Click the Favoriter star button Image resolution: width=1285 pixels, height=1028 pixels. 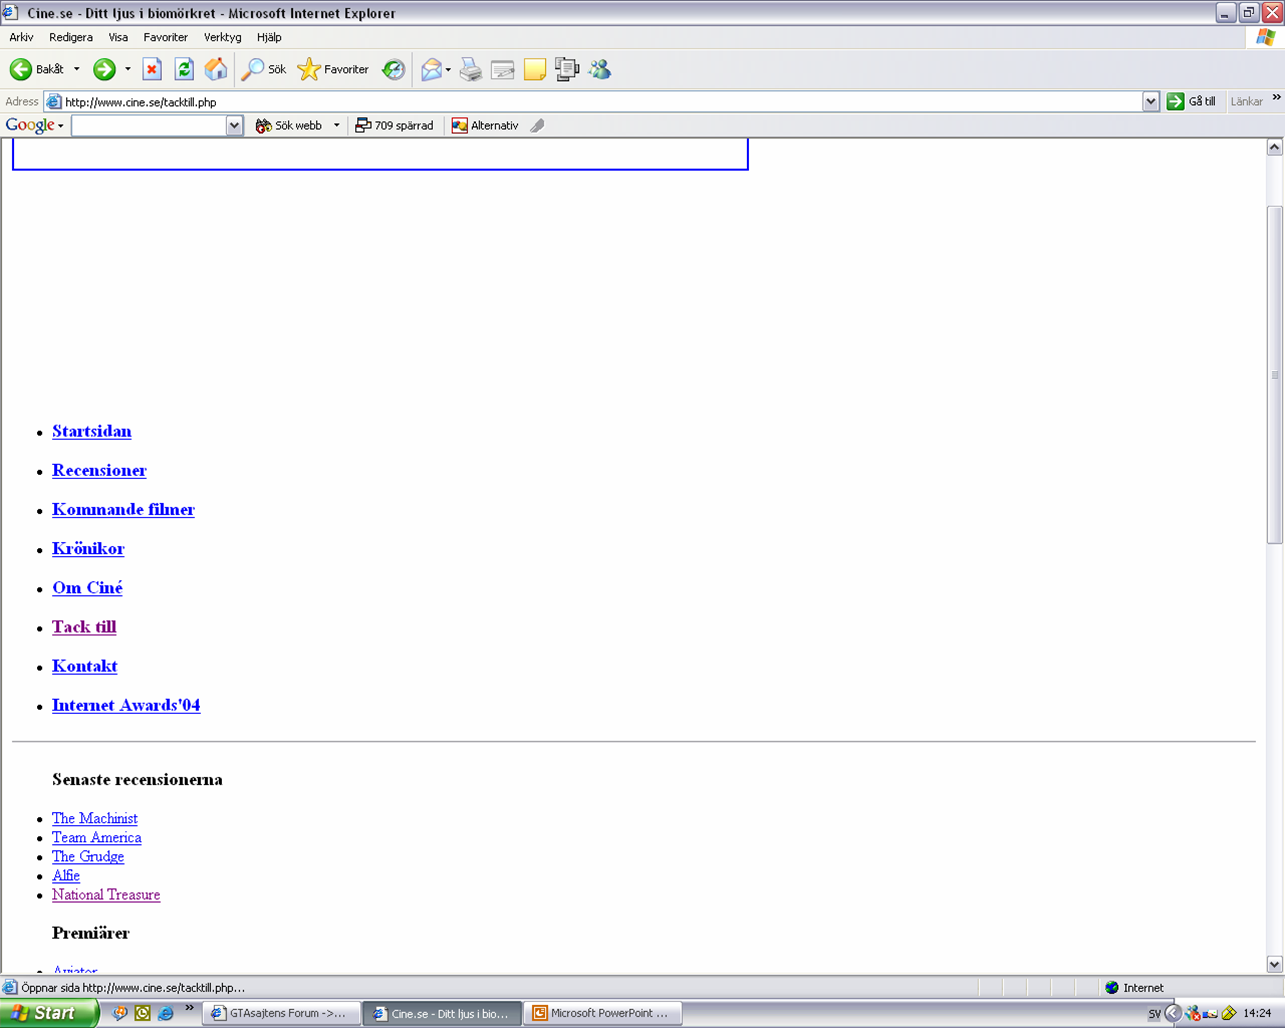334,69
